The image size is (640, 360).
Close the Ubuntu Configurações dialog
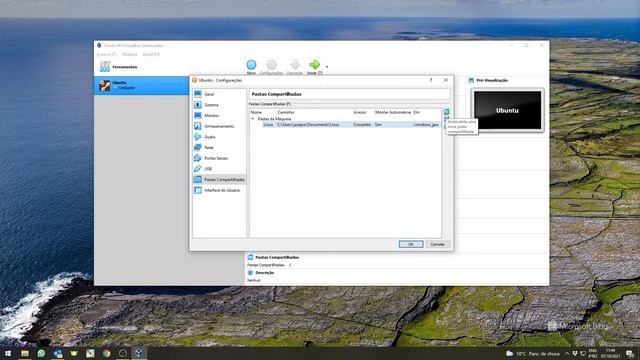[446, 80]
